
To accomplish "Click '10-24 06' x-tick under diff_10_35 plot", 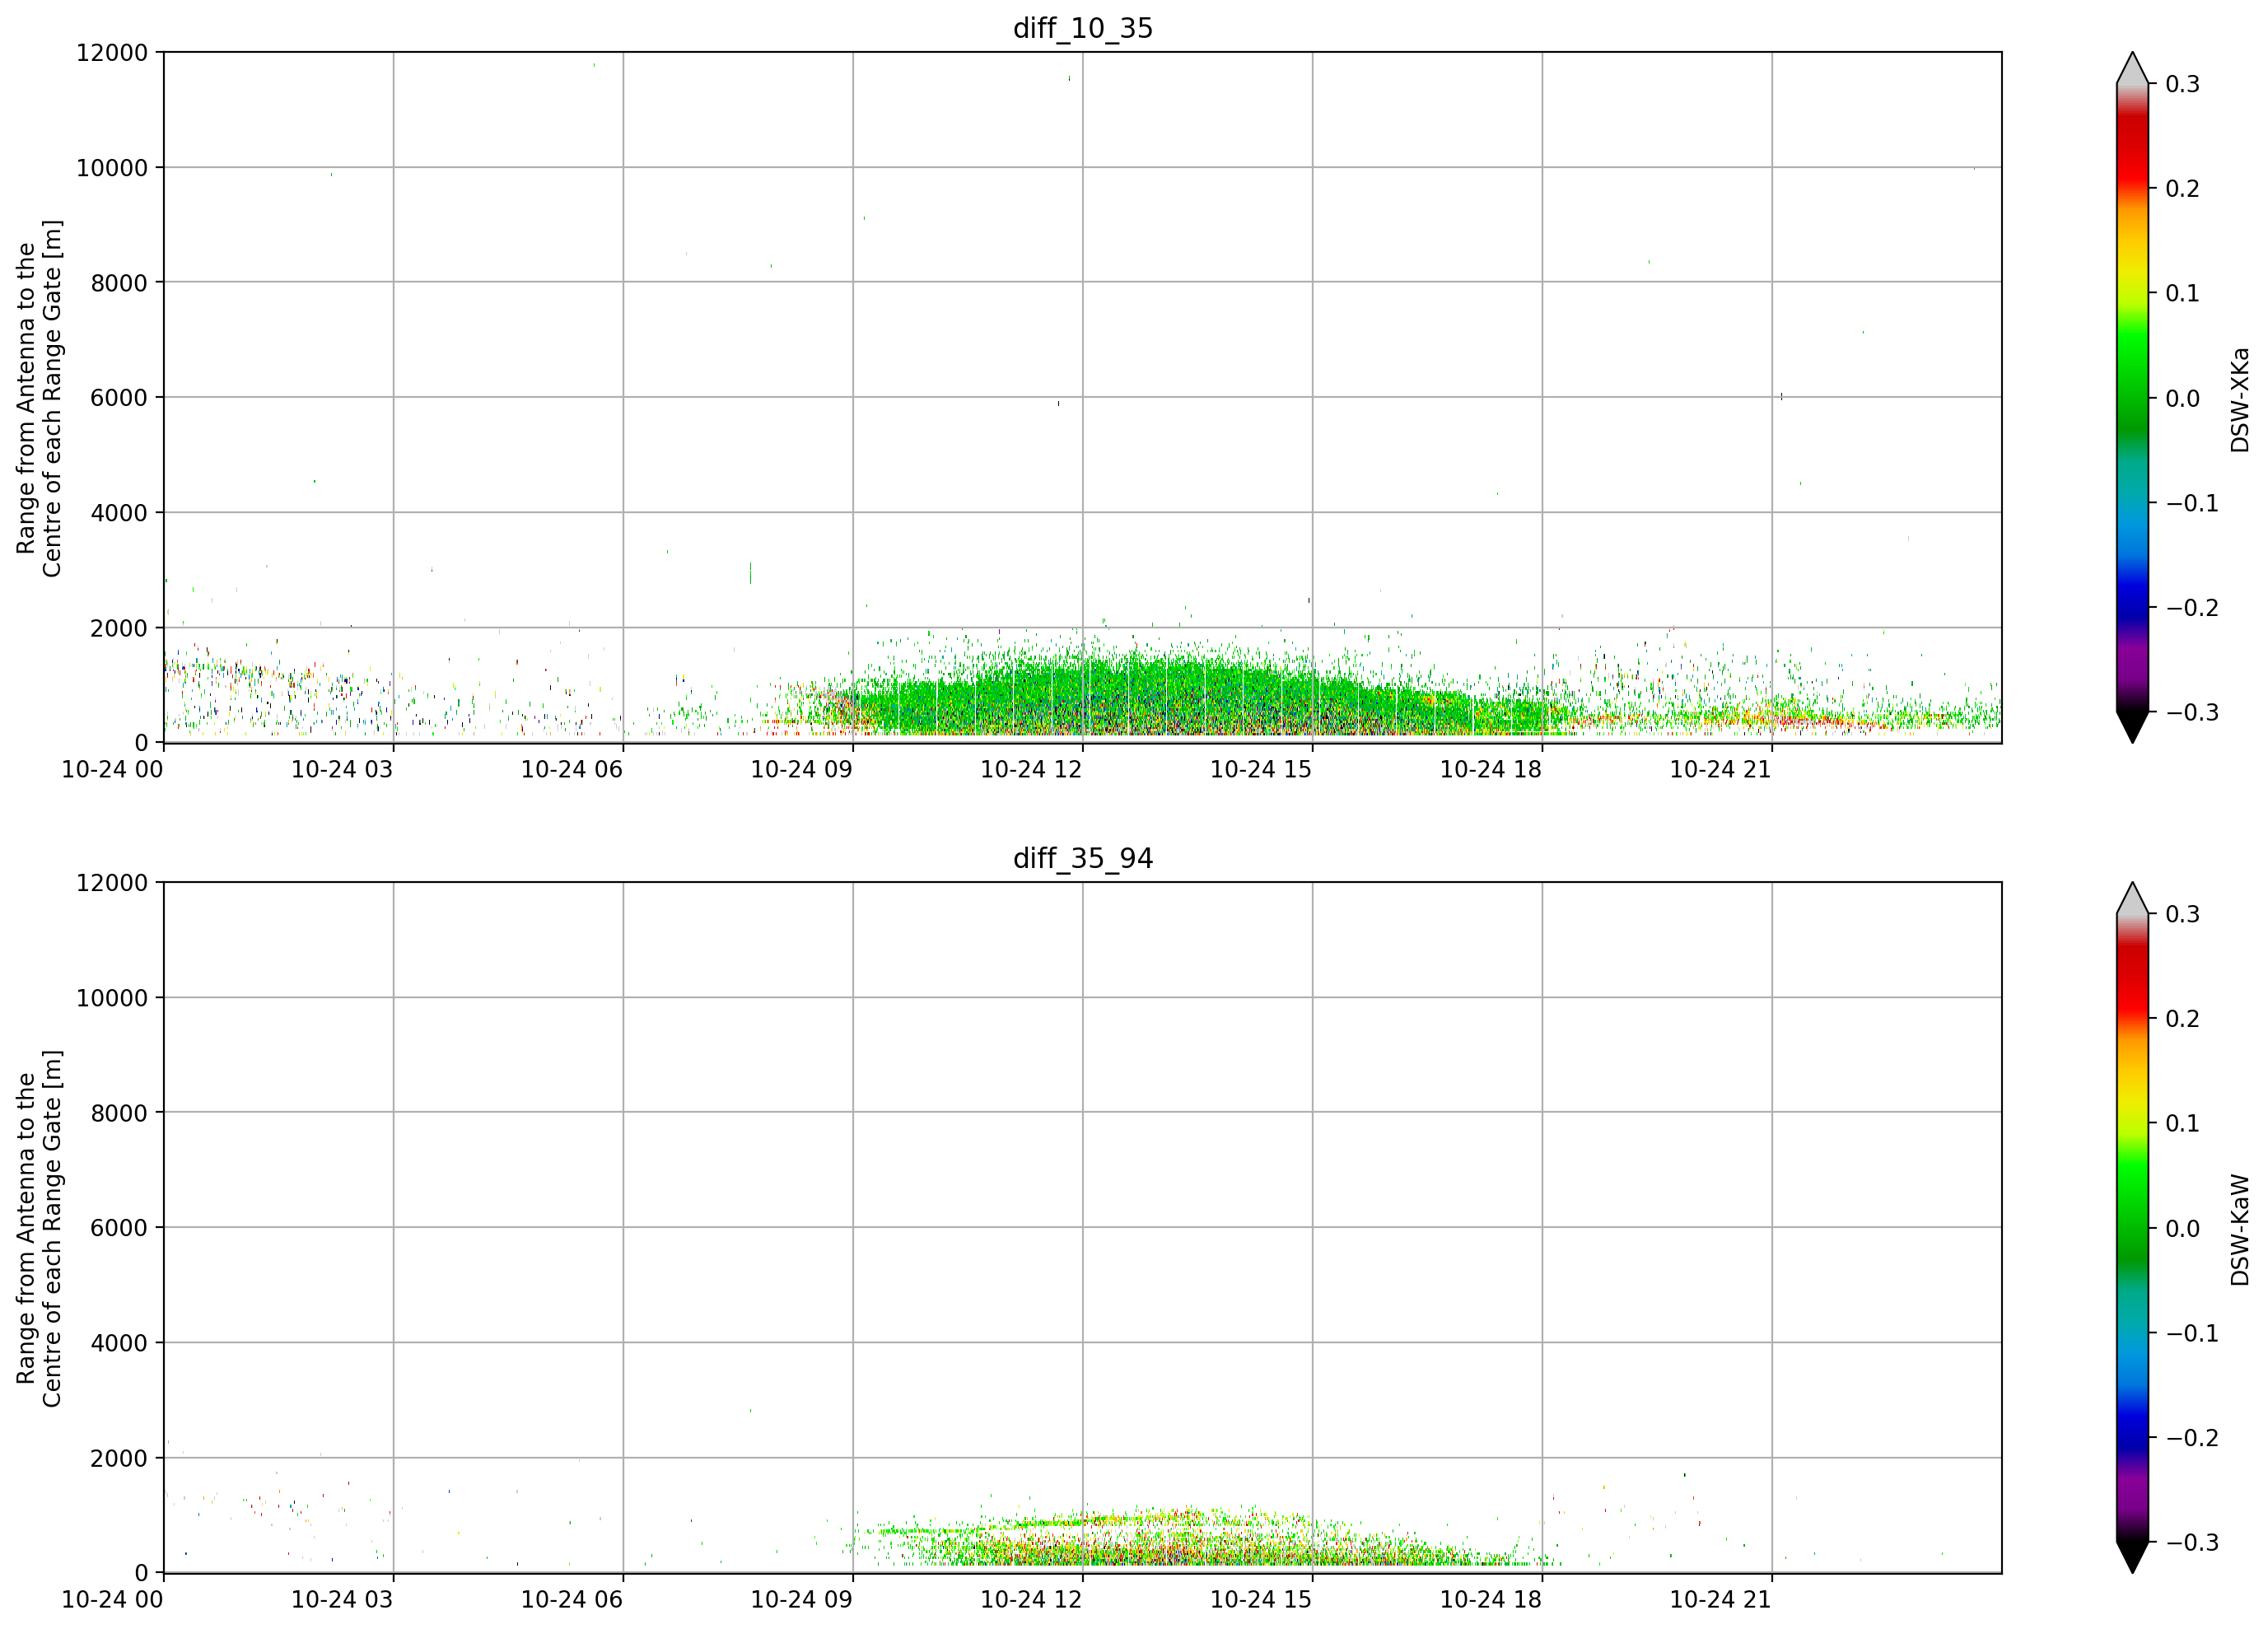I will point(572,769).
